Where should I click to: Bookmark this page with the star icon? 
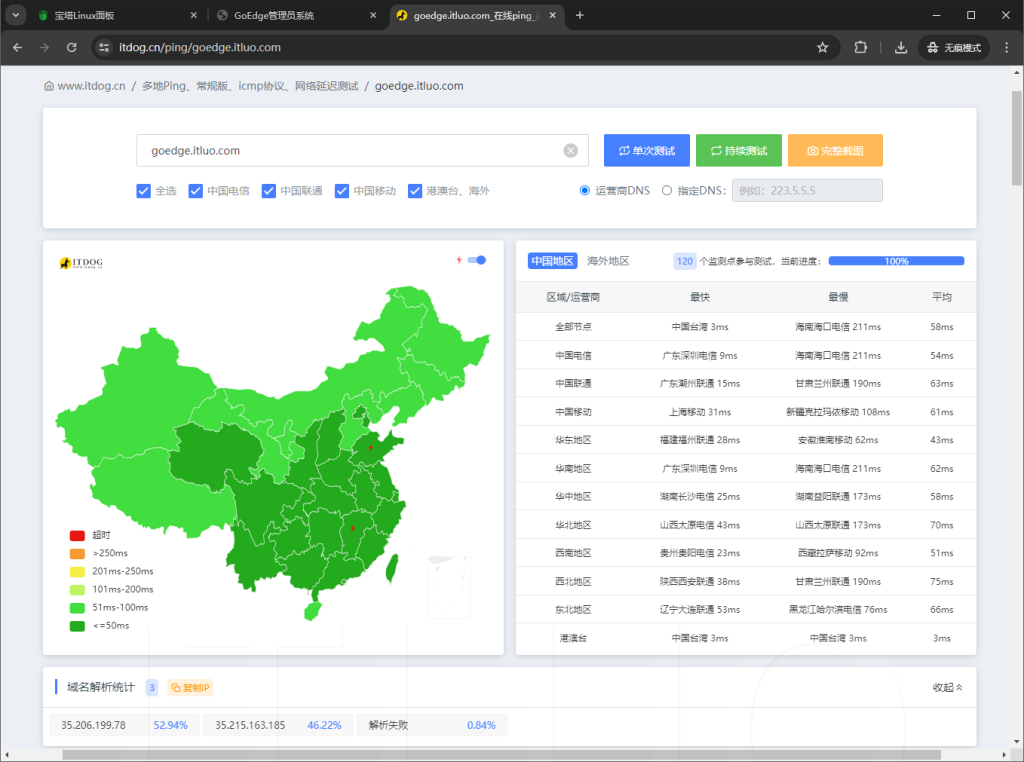(822, 47)
